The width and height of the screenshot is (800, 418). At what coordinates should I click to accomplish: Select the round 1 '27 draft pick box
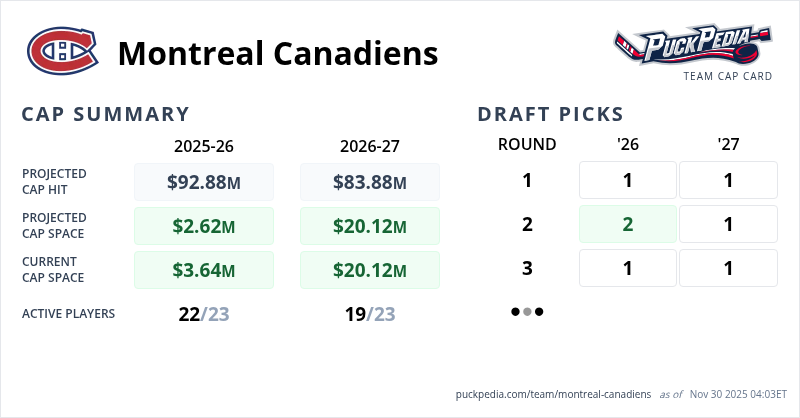click(728, 180)
